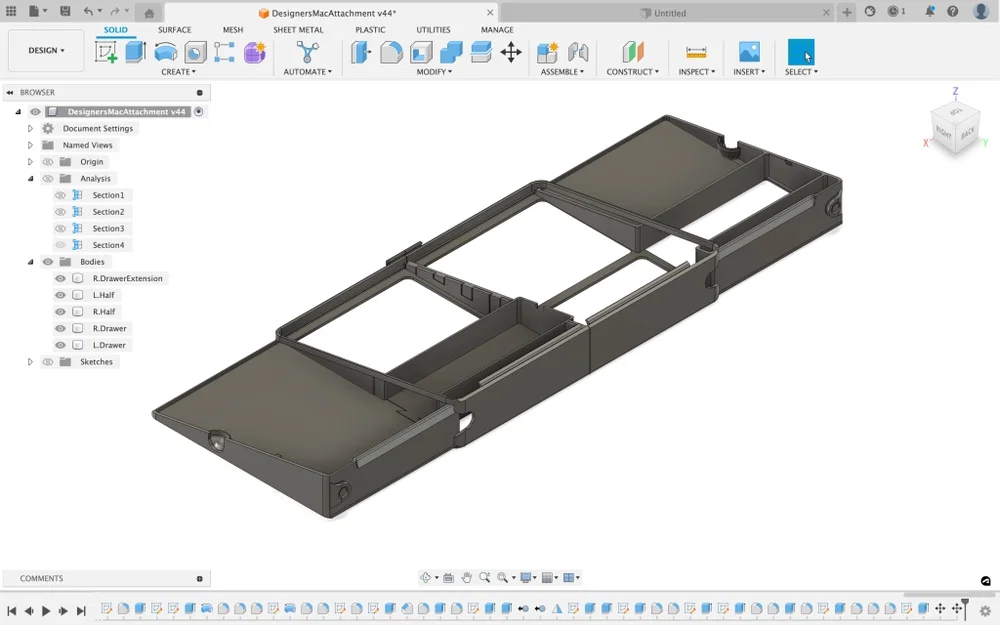The height and width of the screenshot is (625, 1000).
Task: Switch to the SURFACE tab
Action: [175, 30]
